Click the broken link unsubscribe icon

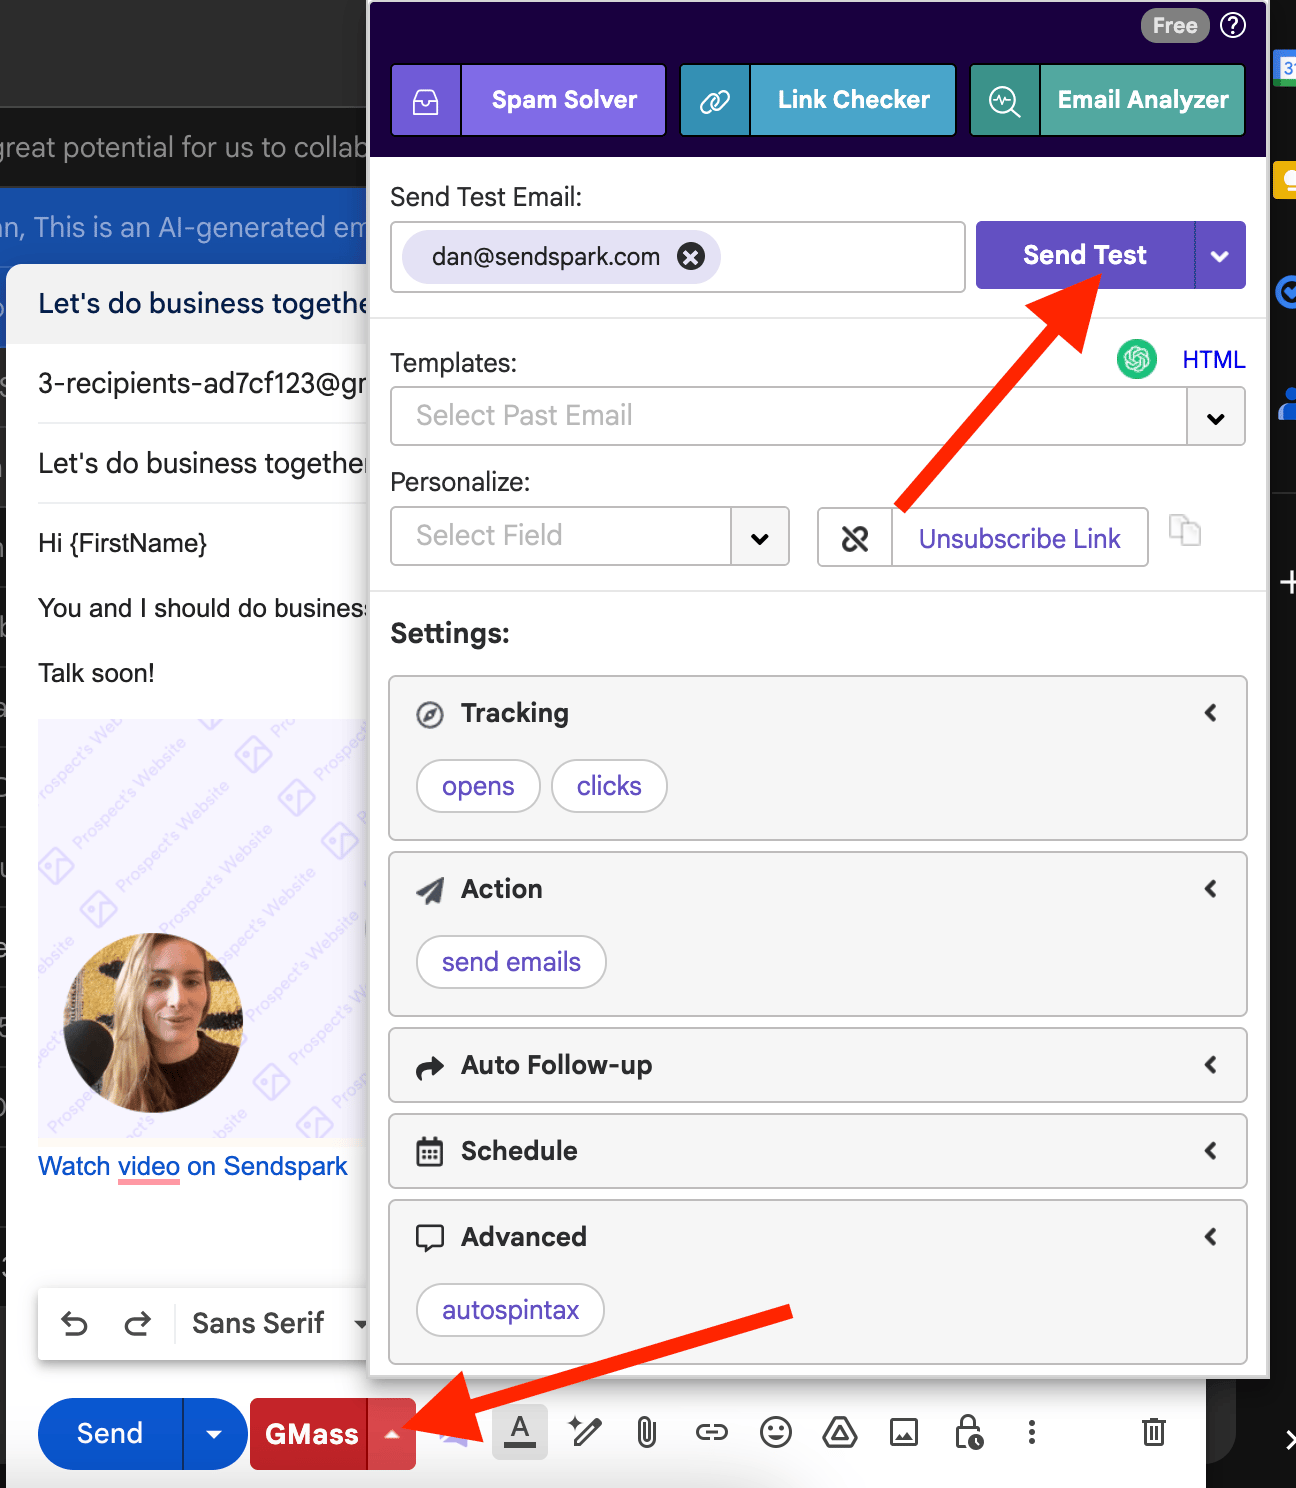pyautogui.click(x=855, y=538)
